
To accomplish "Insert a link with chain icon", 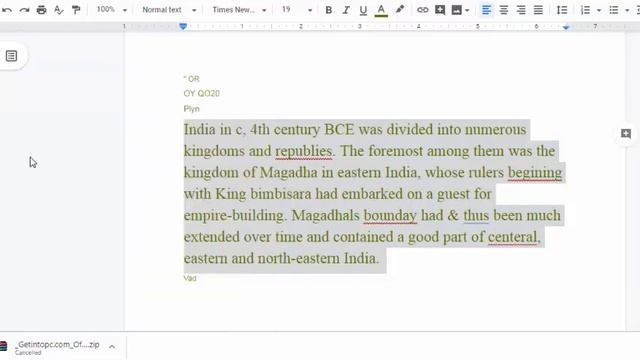I will [422, 10].
